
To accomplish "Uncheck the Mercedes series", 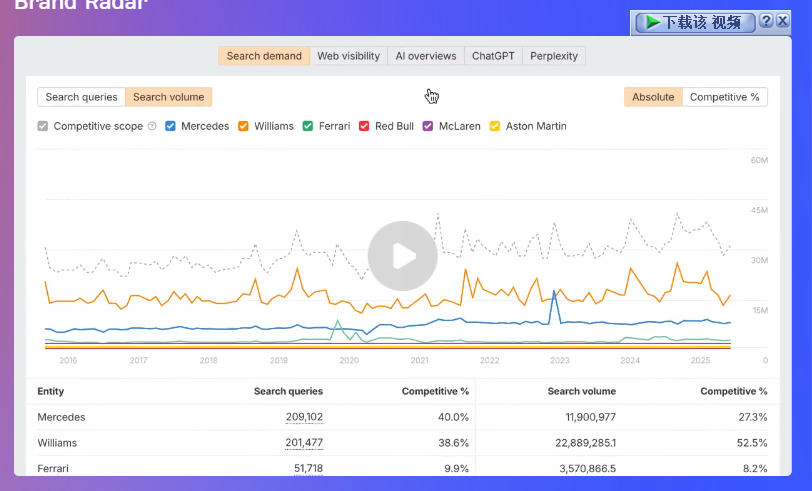I will tap(170, 126).
